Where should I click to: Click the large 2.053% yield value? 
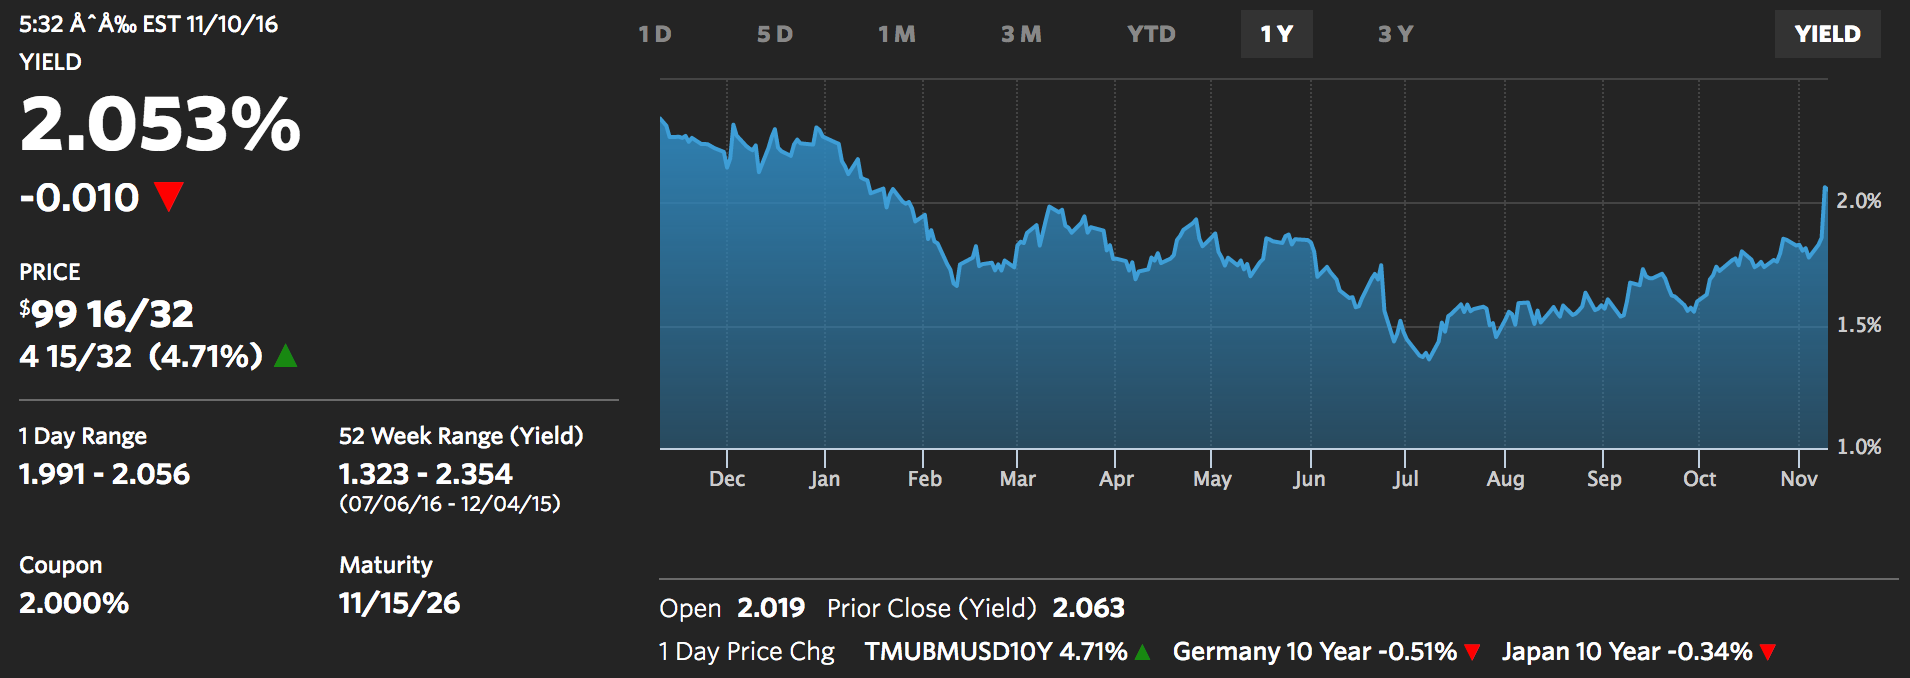pos(160,125)
